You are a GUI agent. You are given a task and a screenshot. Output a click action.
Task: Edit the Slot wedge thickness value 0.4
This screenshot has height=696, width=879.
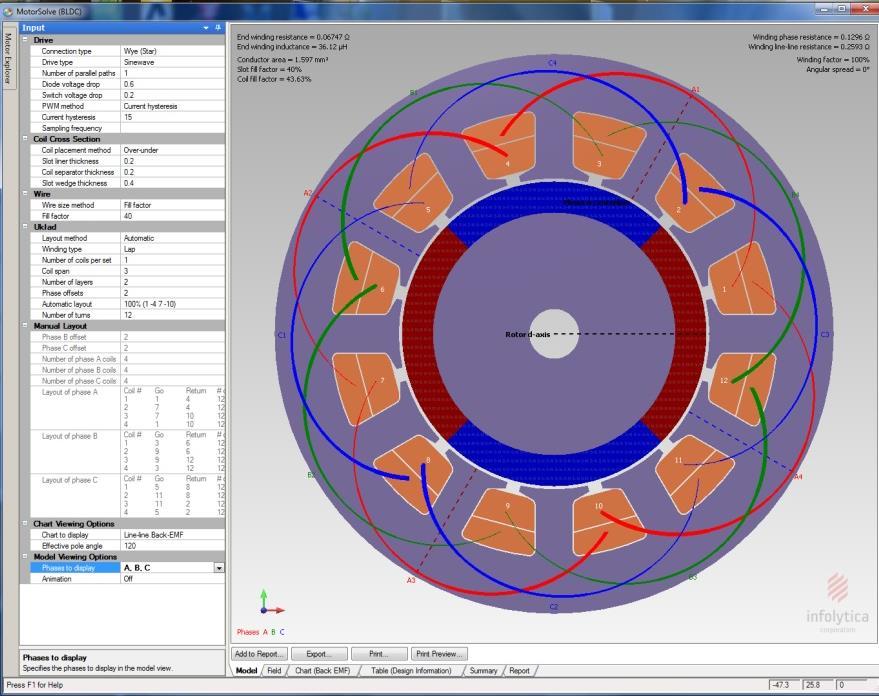click(x=172, y=183)
